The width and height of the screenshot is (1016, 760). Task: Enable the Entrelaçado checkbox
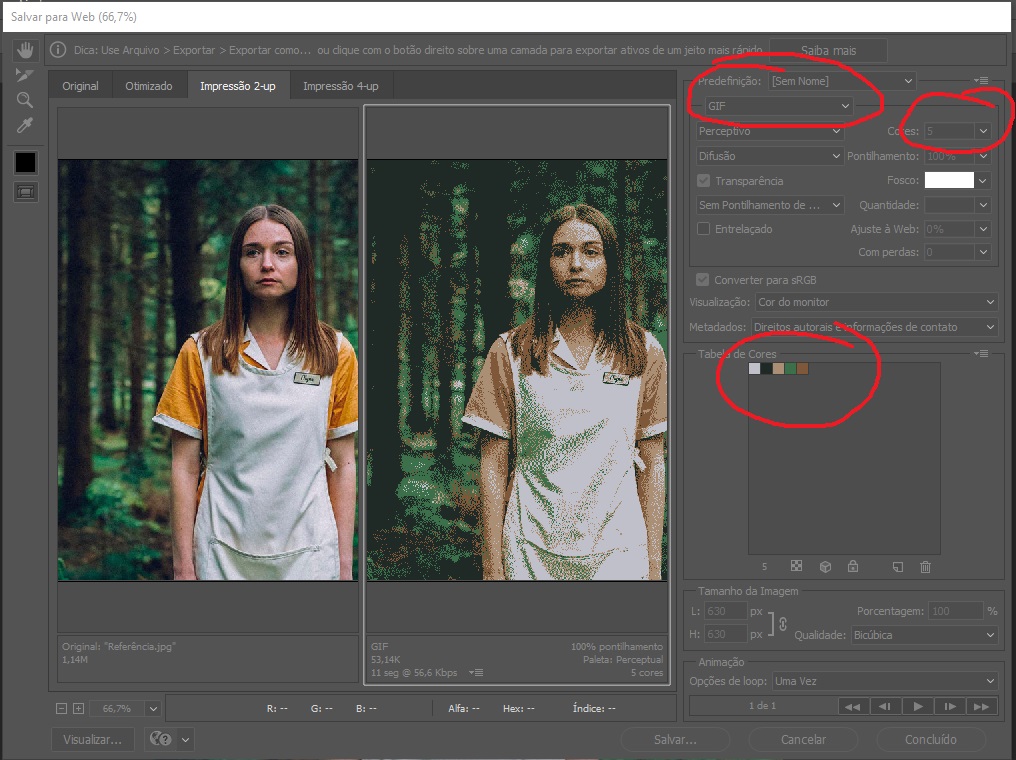point(704,229)
